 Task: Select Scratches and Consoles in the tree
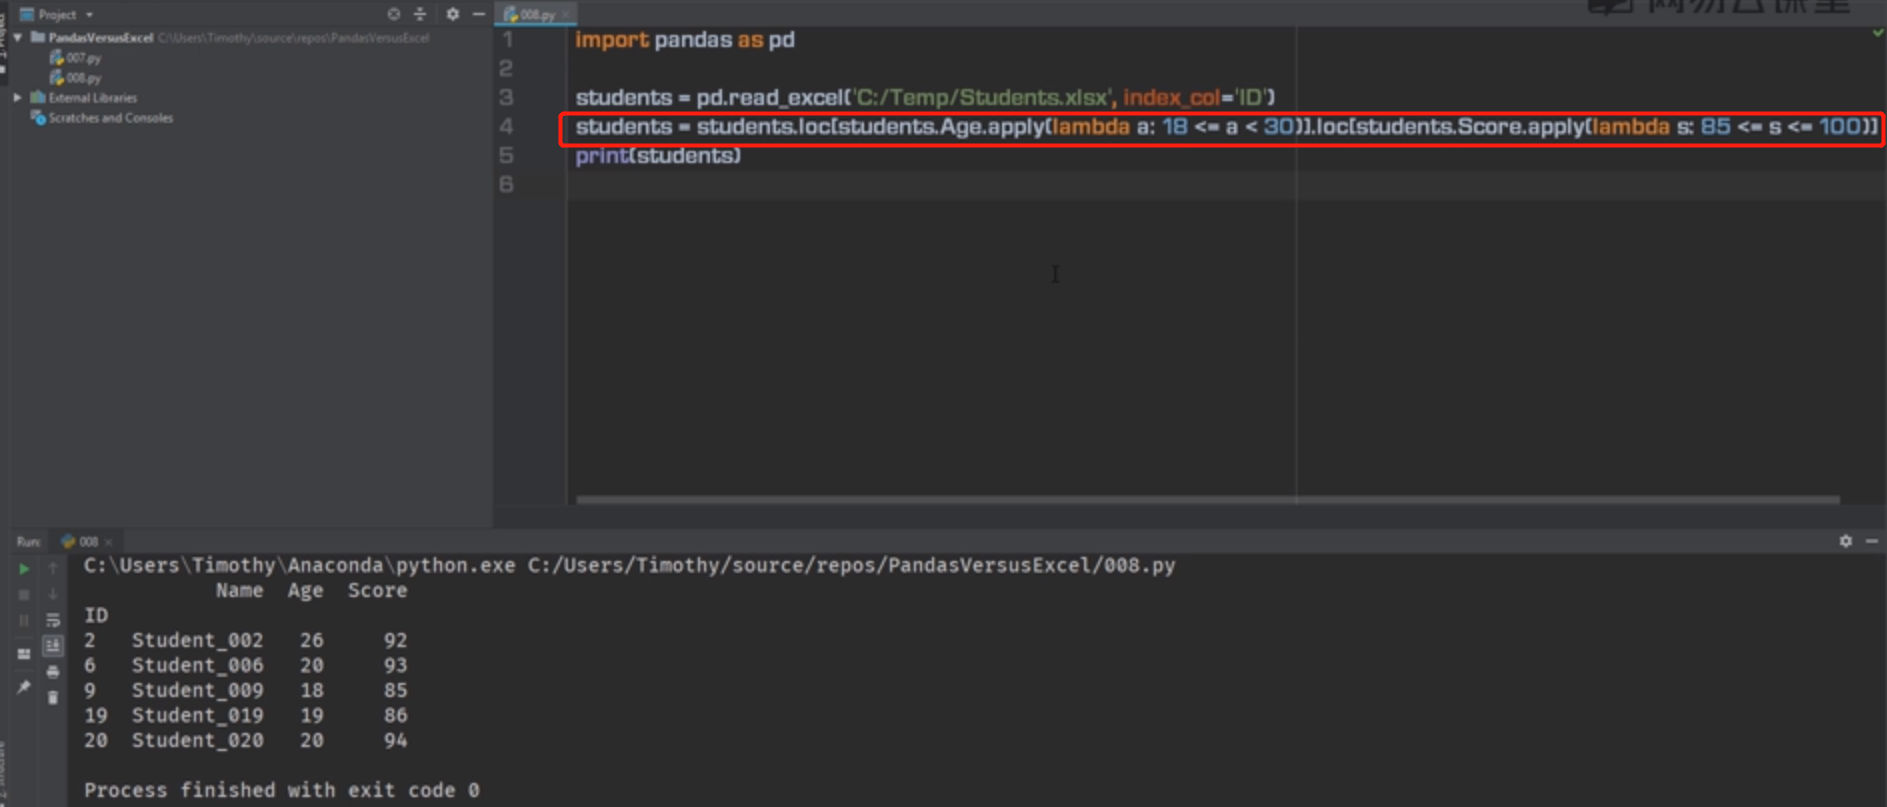tap(102, 118)
